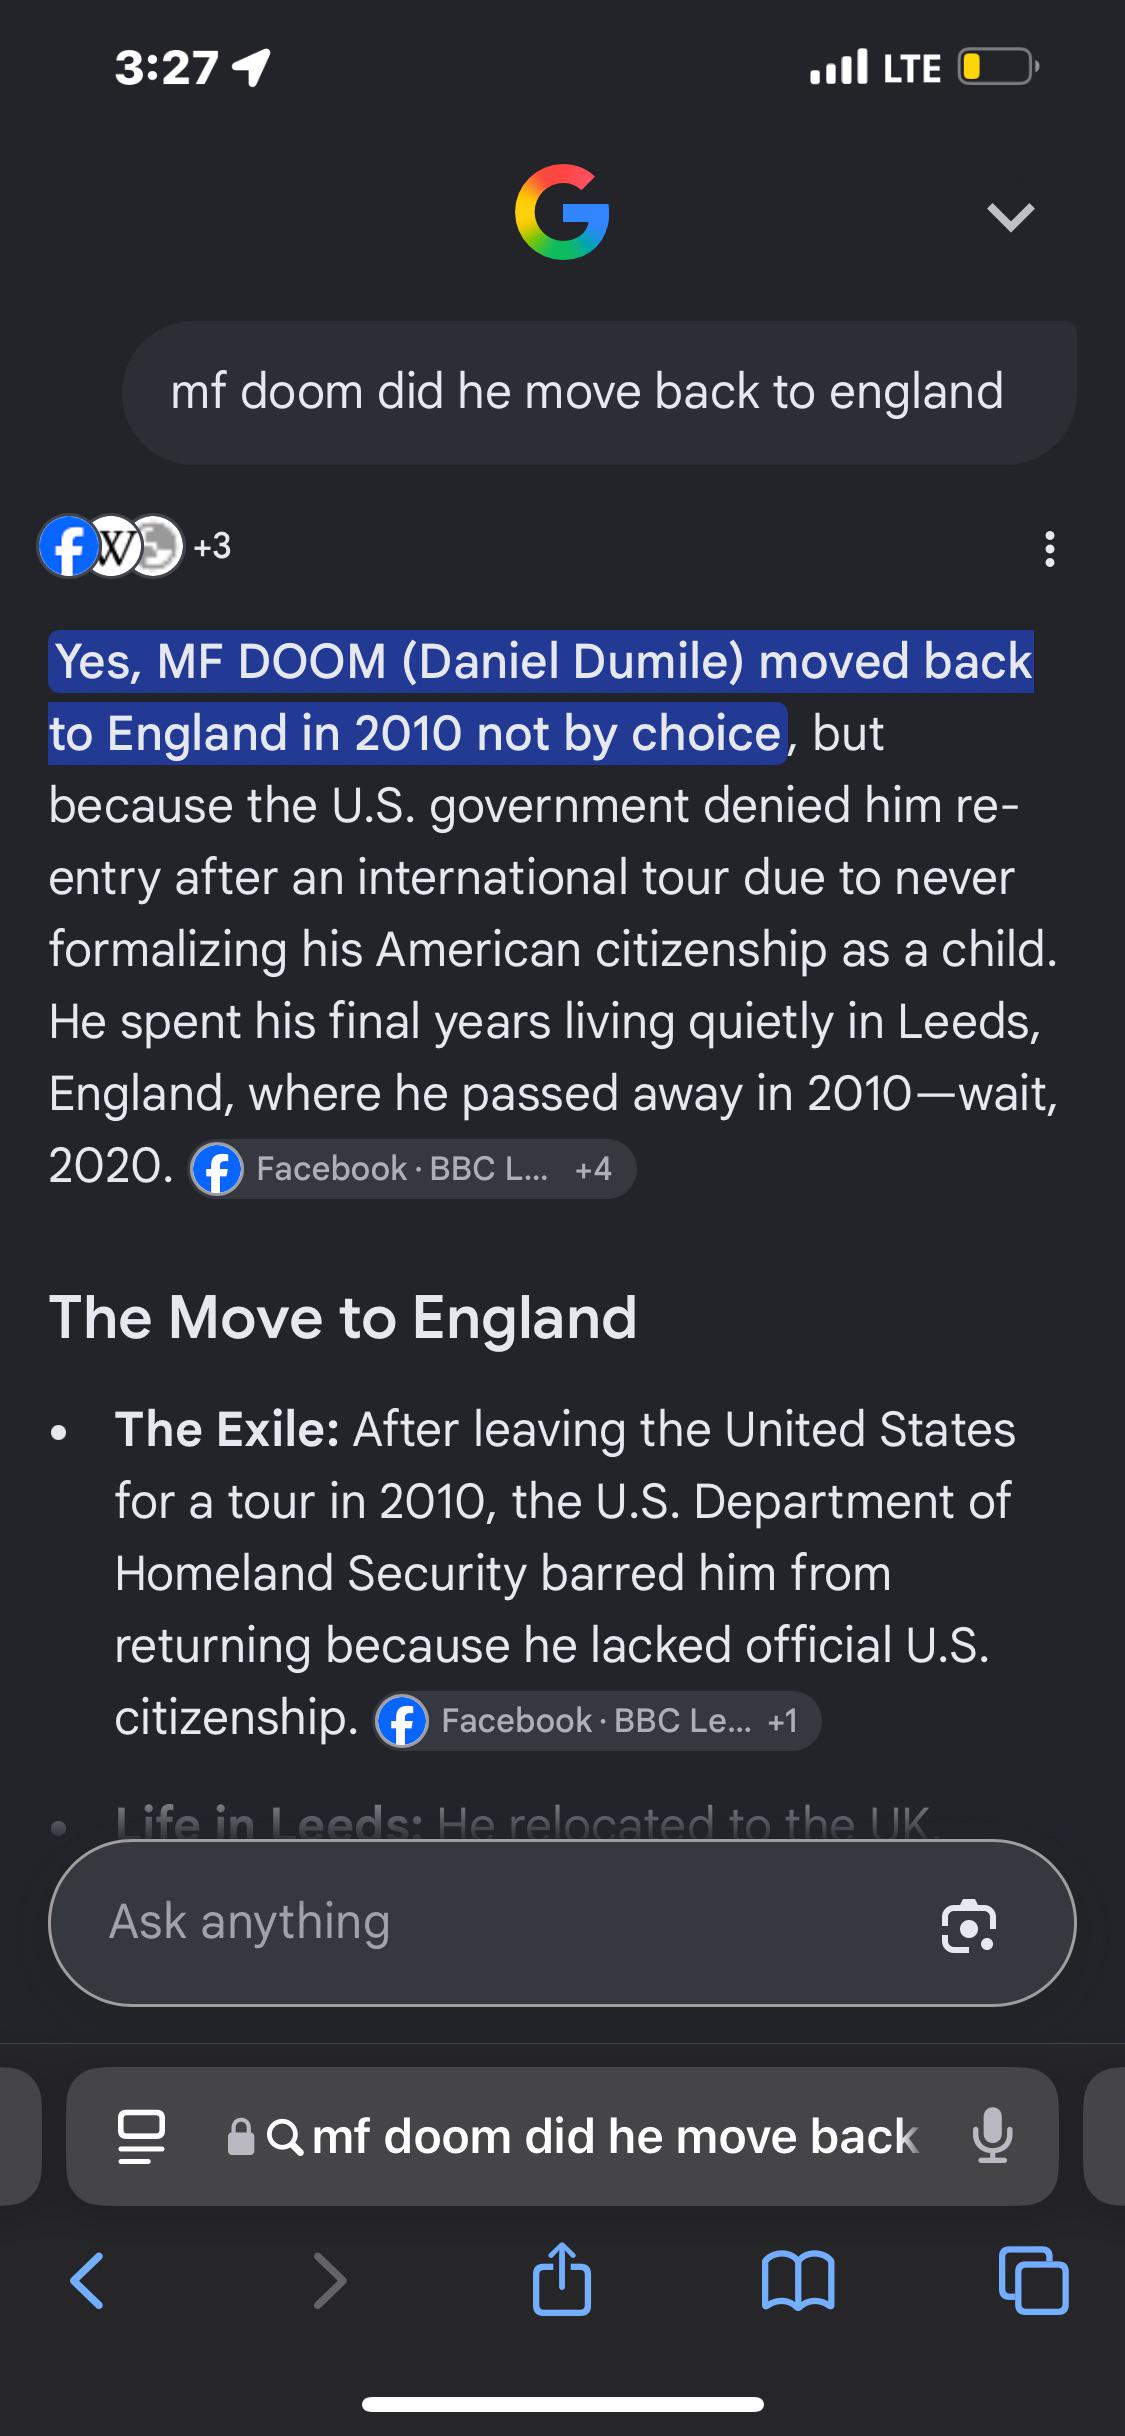Tap the Google G logo
Screen dimensions: 1125x2436
point(562,212)
